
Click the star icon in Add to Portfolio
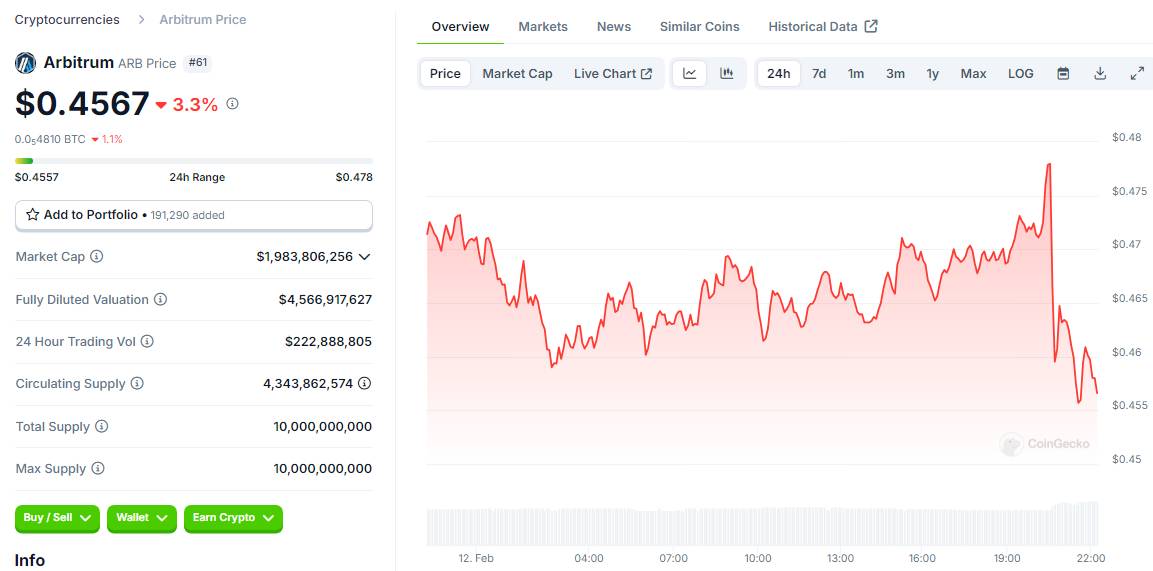[32, 215]
